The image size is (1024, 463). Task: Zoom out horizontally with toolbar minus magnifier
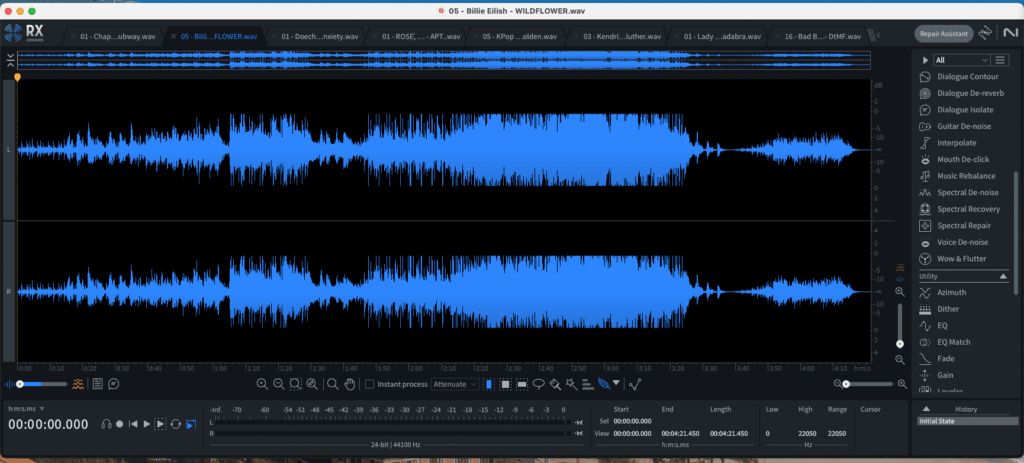tap(279, 384)
